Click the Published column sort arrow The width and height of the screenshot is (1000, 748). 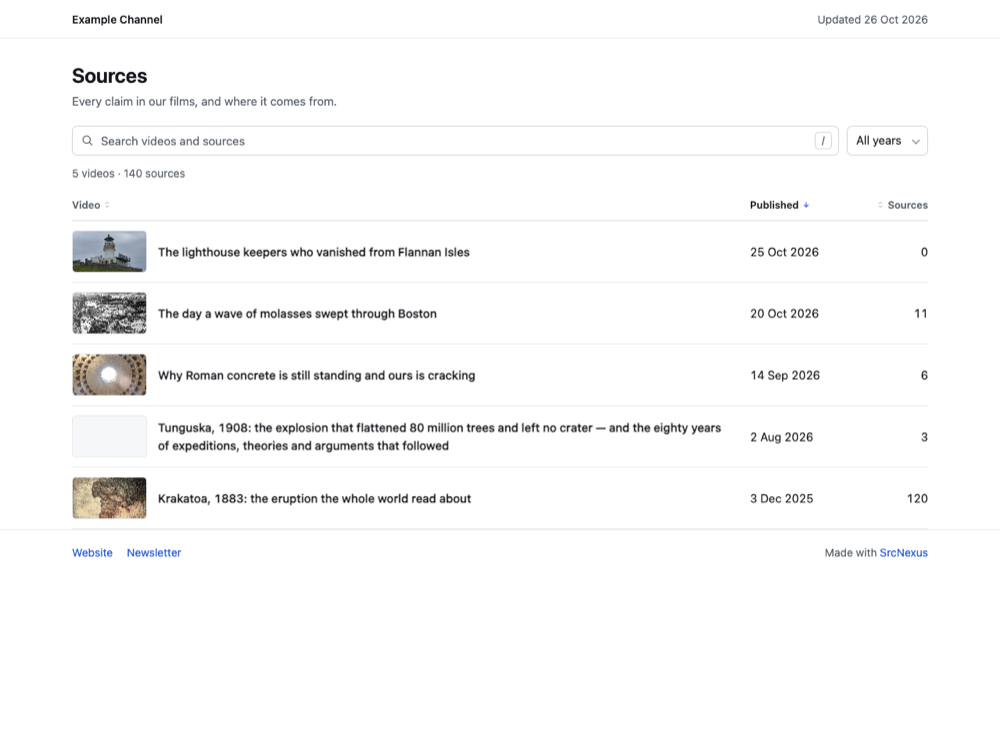806,205
